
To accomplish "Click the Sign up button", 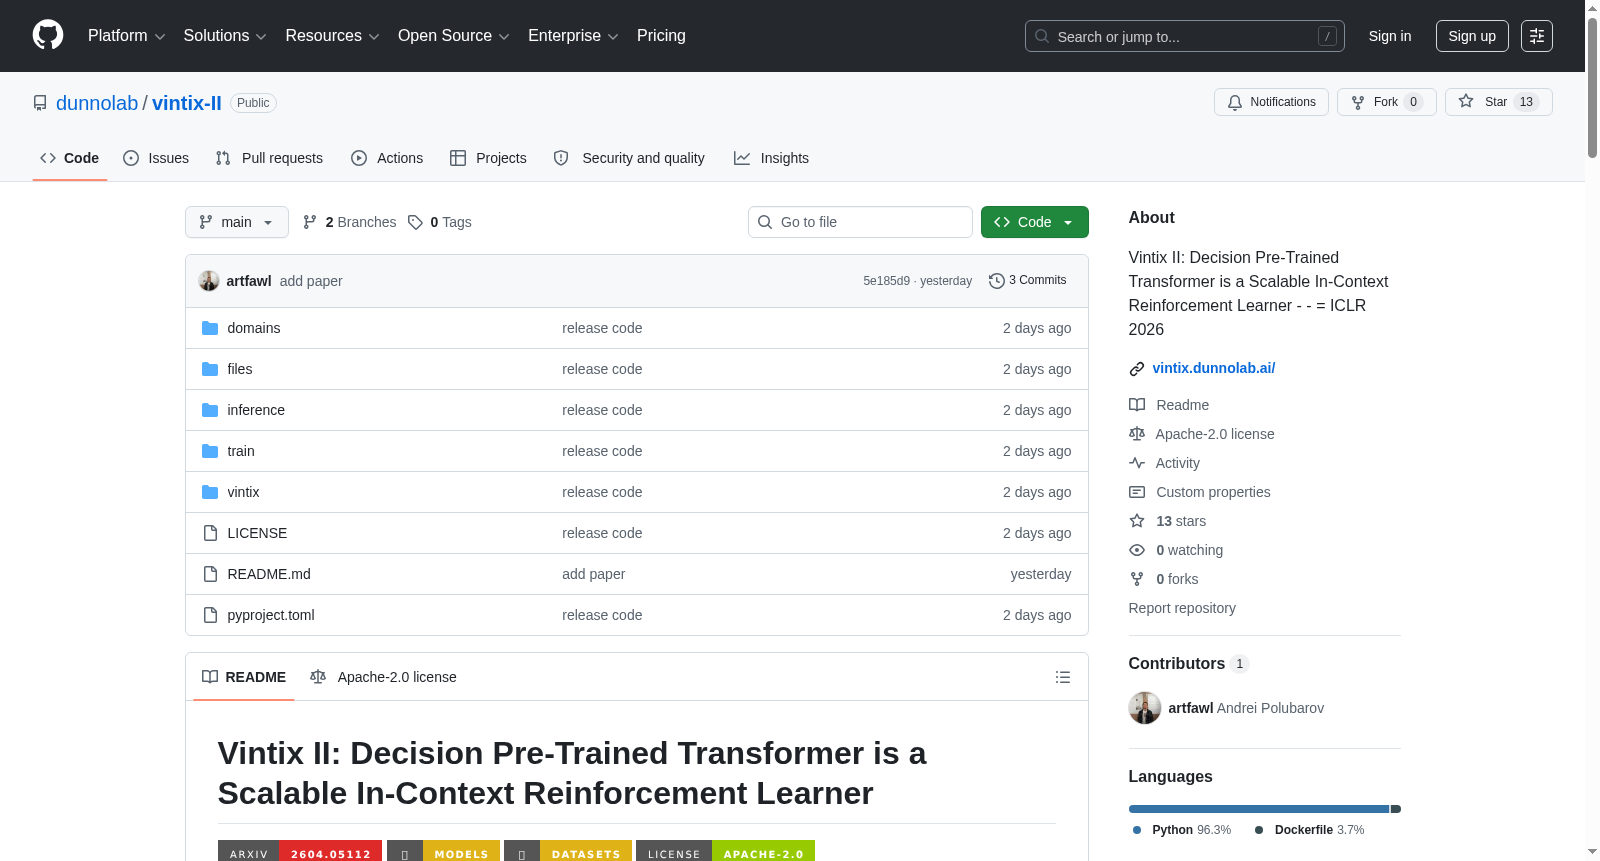I will click(1472, 36).
